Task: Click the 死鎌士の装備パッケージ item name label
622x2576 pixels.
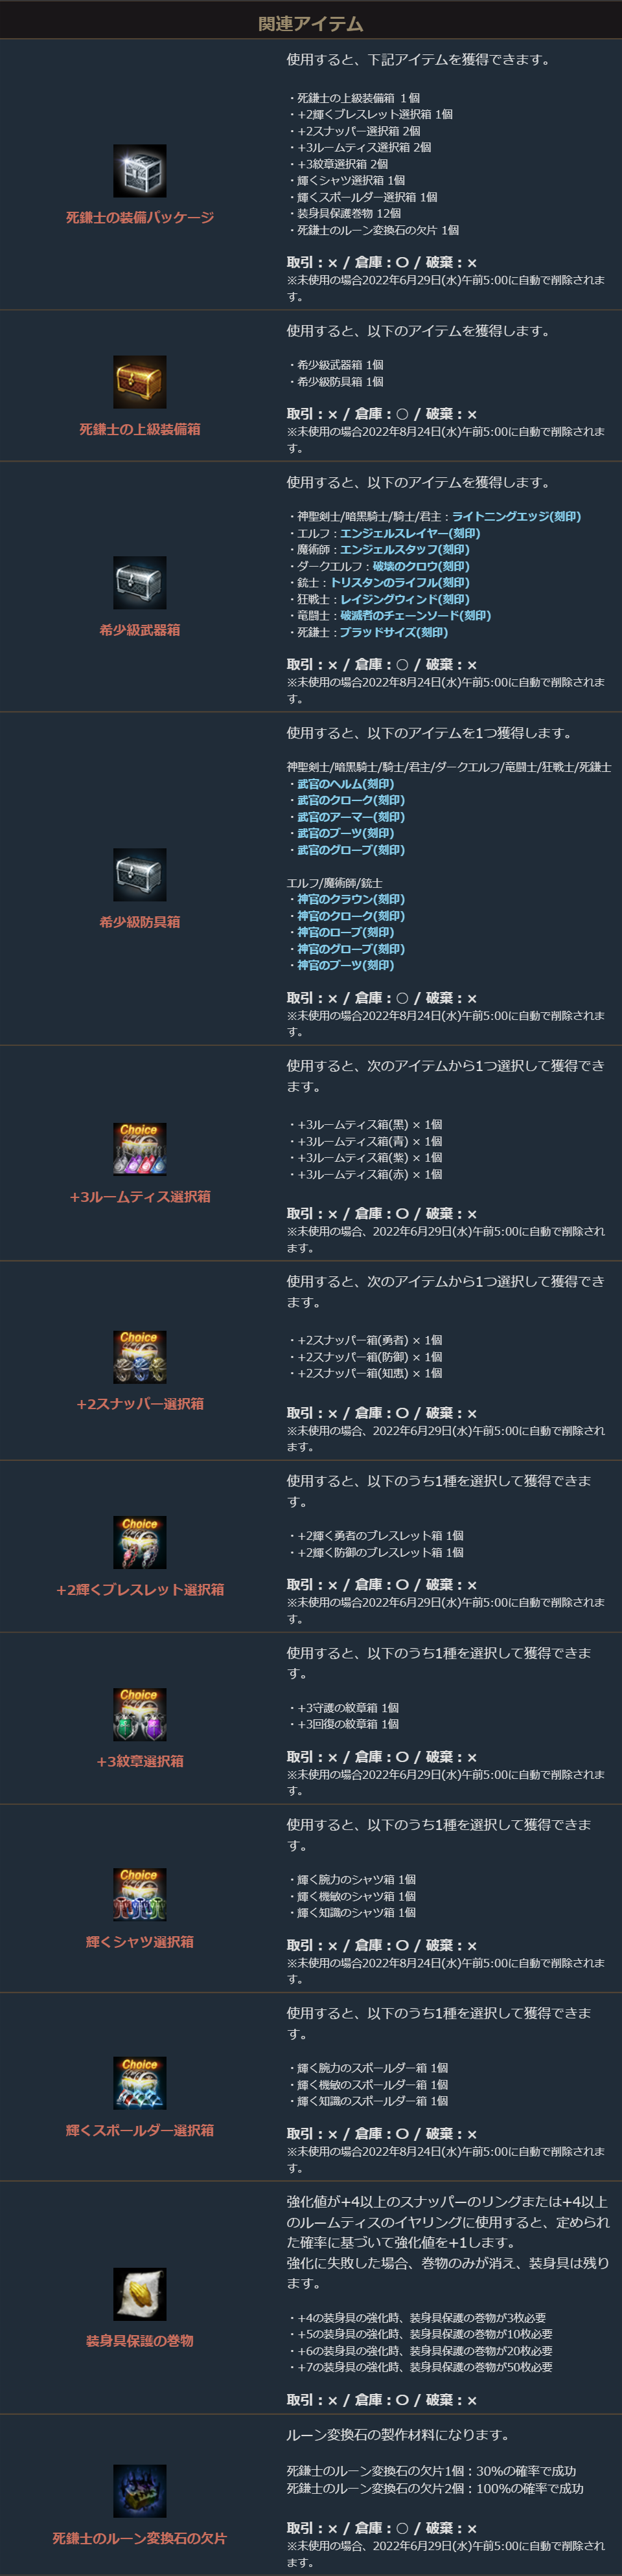Action: [140, 217]
